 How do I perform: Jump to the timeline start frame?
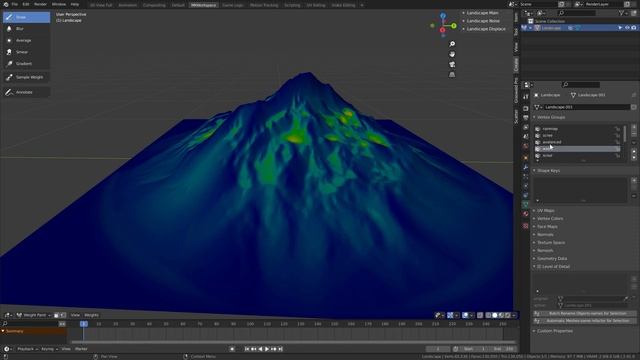coord(247,349)
